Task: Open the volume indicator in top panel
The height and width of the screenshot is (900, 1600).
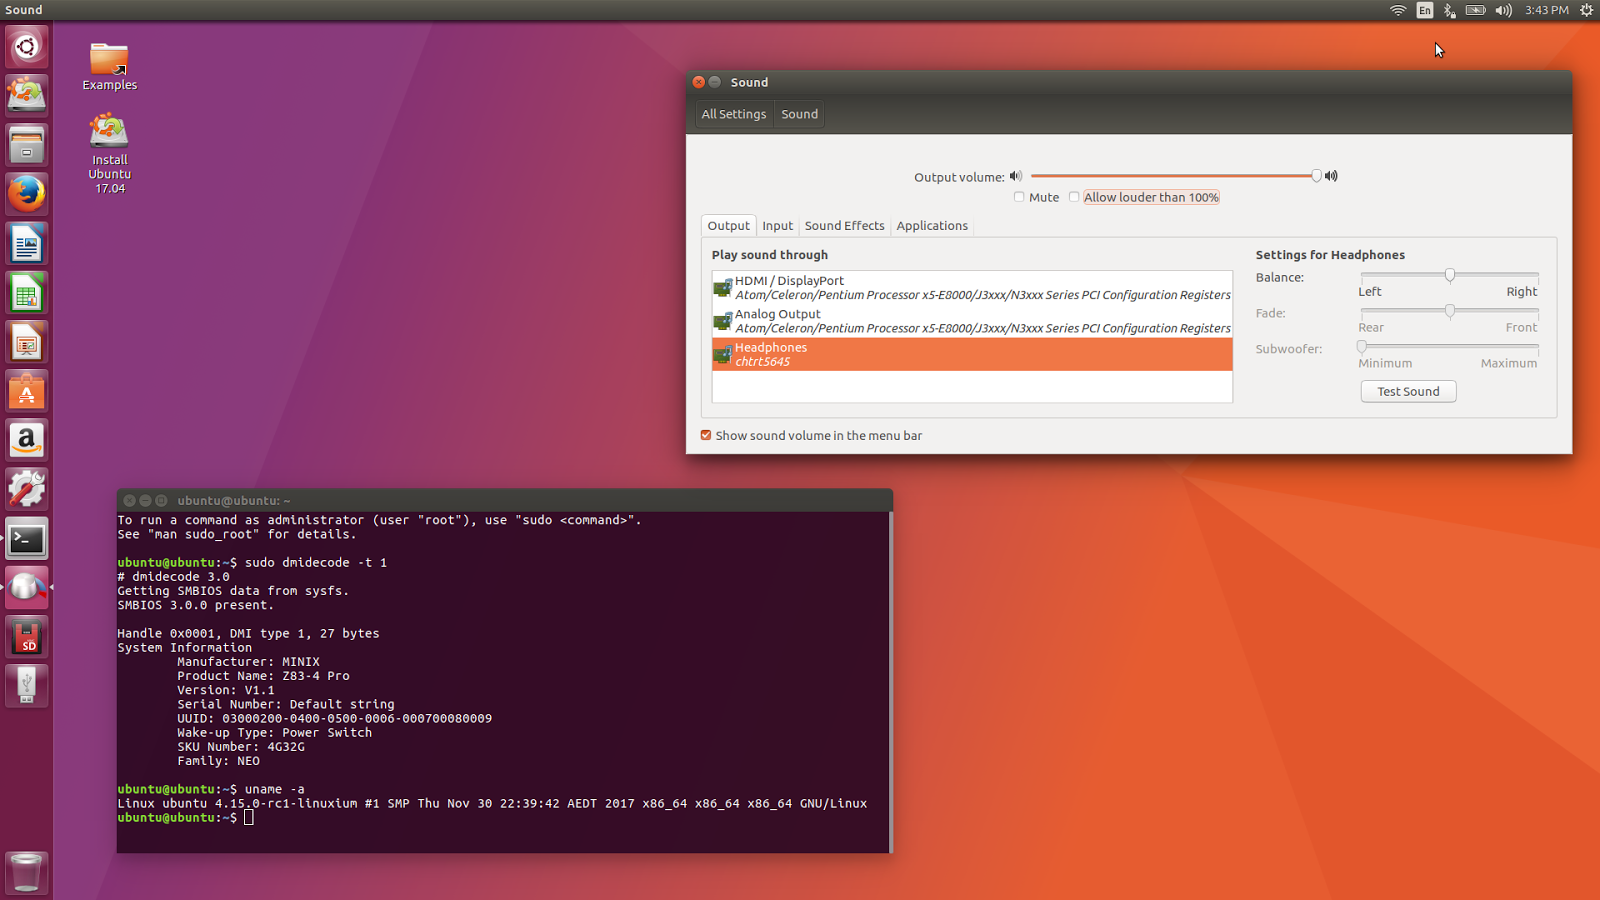Action: tap(1503, 10)
